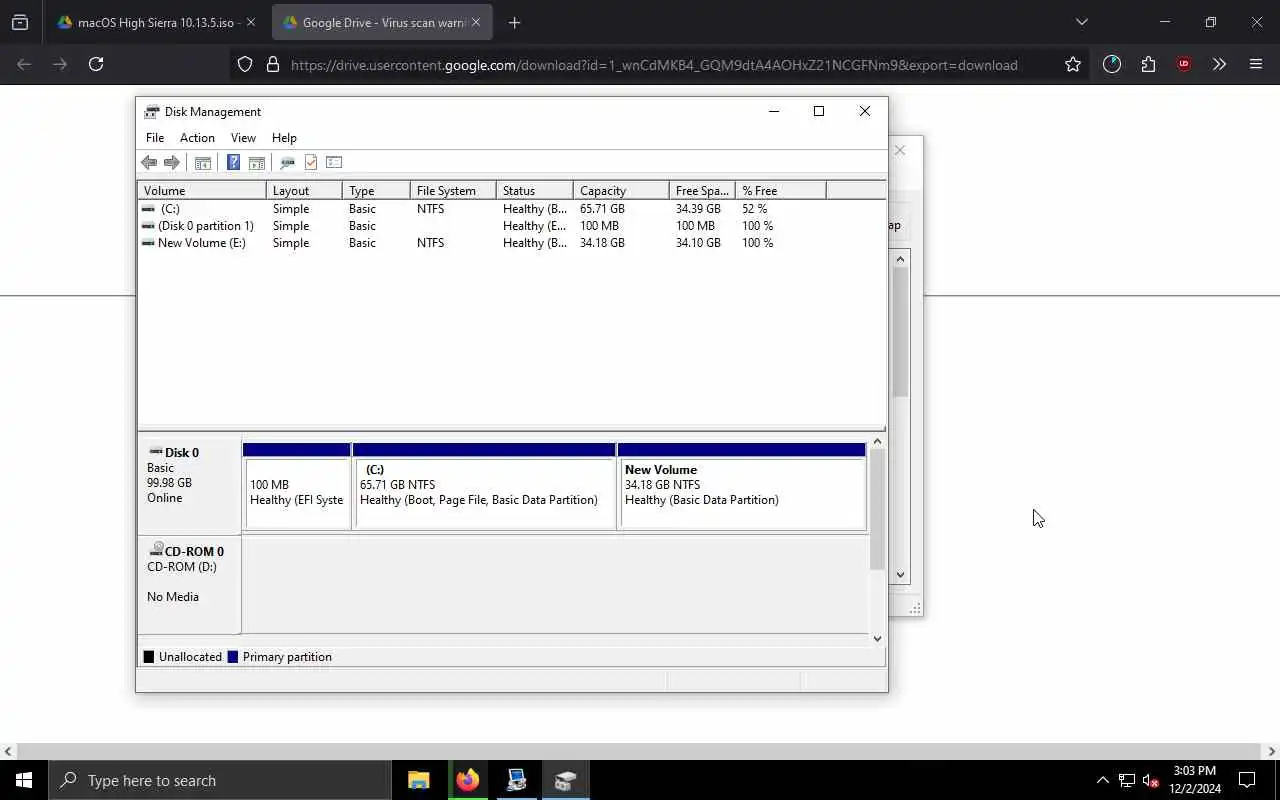Image resolution: width=1280 pixels, height=800 pixels.
Task: Sort by the File System column header
Action: (453, 190)
